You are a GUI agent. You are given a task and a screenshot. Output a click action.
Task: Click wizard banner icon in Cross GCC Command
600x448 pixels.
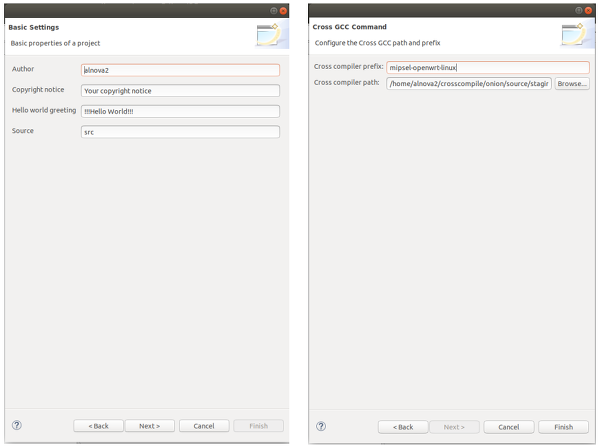pyautogui.click(x=577, y=35)
